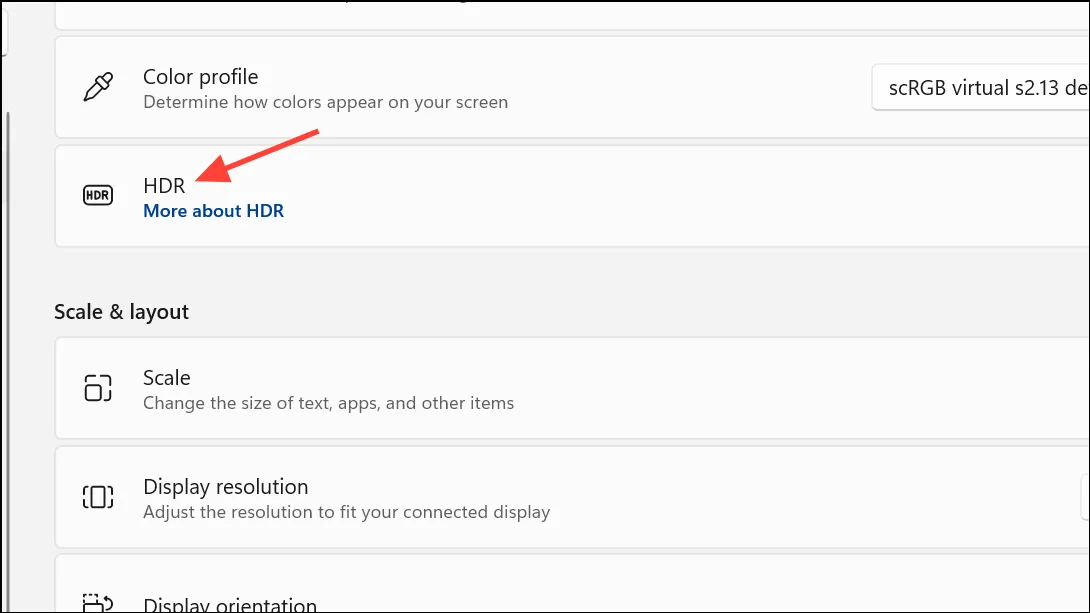Screen dimensions: 1090x613
Task: Click the Display orientation label
Action: [230, 604]
